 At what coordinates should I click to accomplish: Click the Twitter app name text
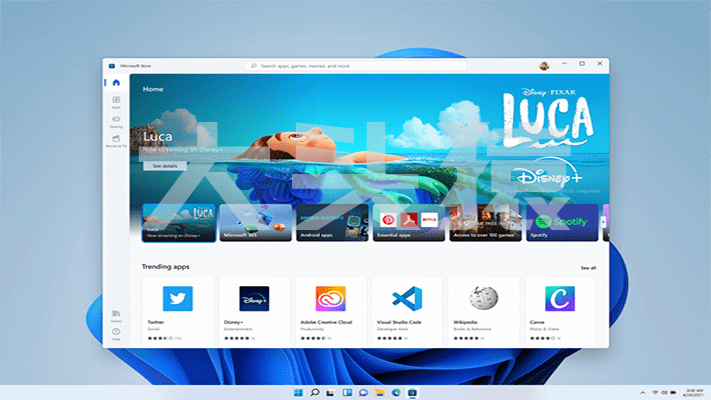tap(156, 322)
